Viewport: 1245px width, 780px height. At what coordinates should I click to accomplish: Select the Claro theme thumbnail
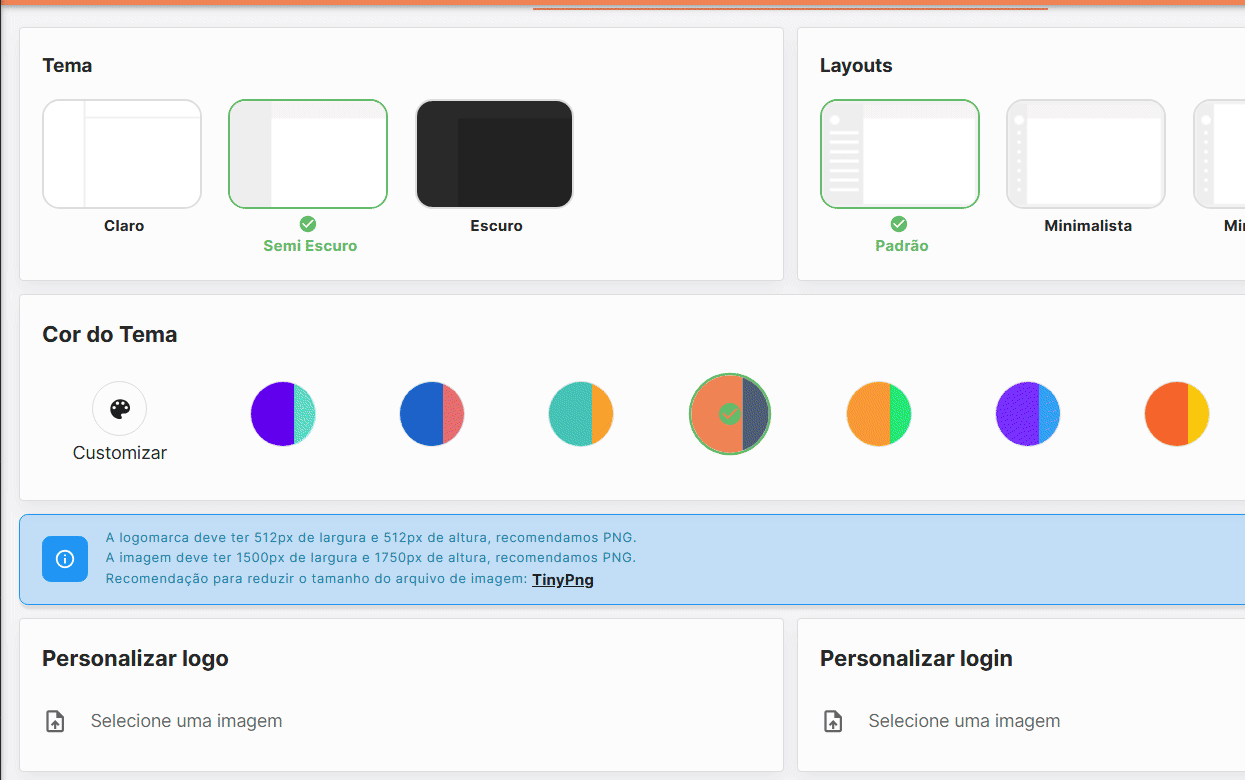(x=122, y=154)
